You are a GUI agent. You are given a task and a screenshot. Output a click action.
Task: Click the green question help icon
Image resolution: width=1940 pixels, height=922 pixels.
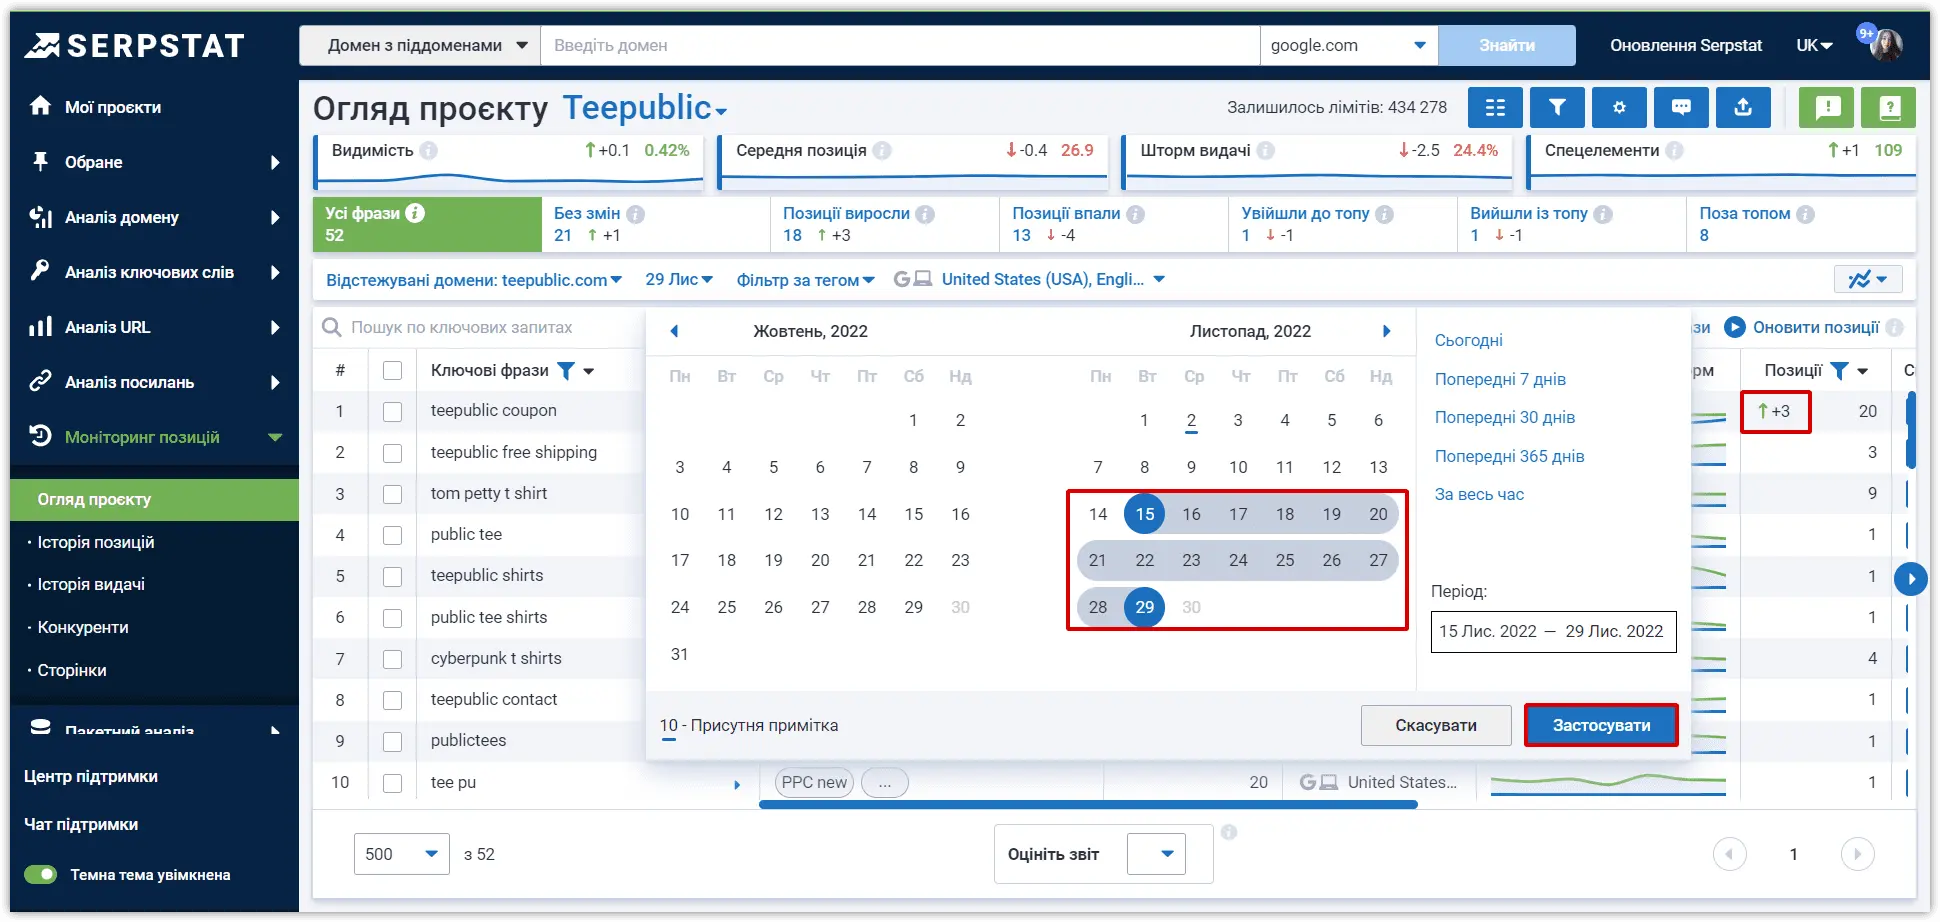1889,107
